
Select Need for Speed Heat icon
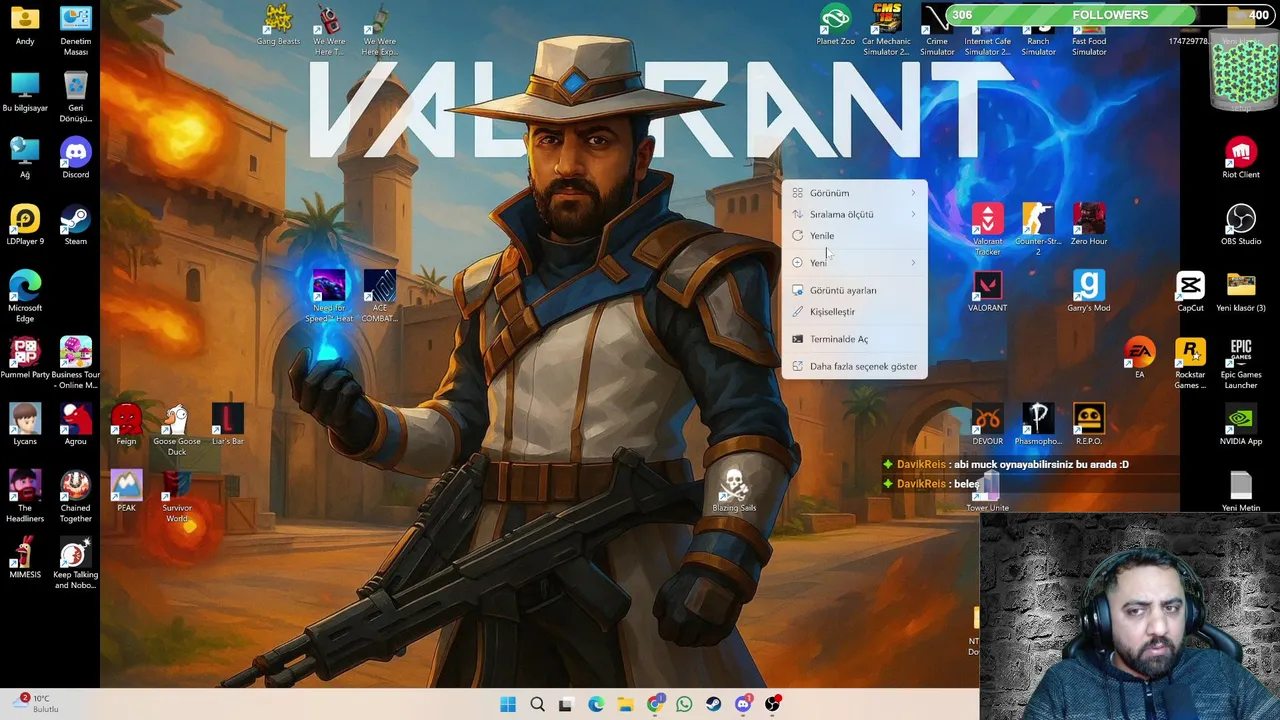(x=329, y=297)
